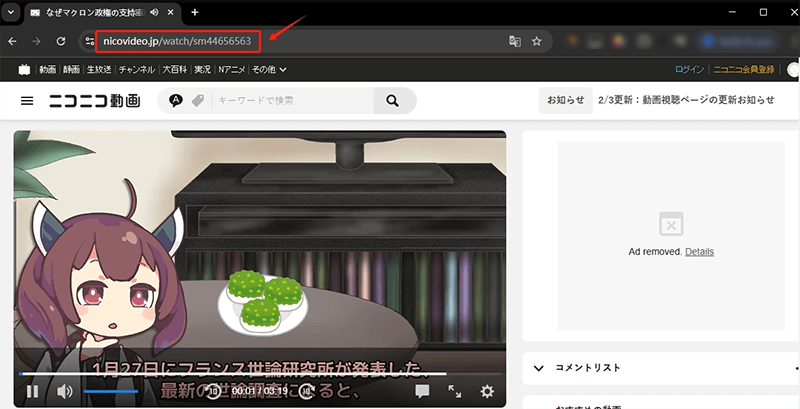The width and height of the screenshot is (800, 409).
Task: View site information icon in address bar
Action: pos(89,41)
